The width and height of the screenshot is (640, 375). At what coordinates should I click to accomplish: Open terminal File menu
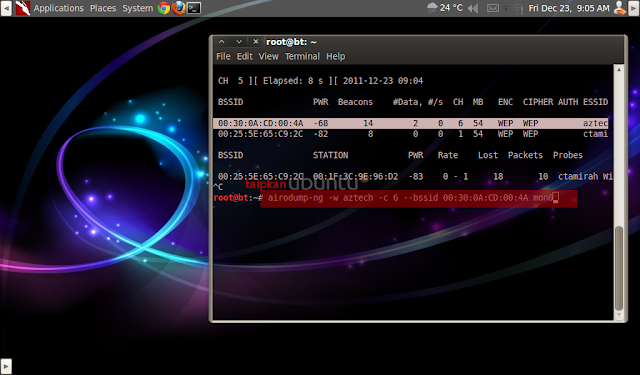pos(223,56)
